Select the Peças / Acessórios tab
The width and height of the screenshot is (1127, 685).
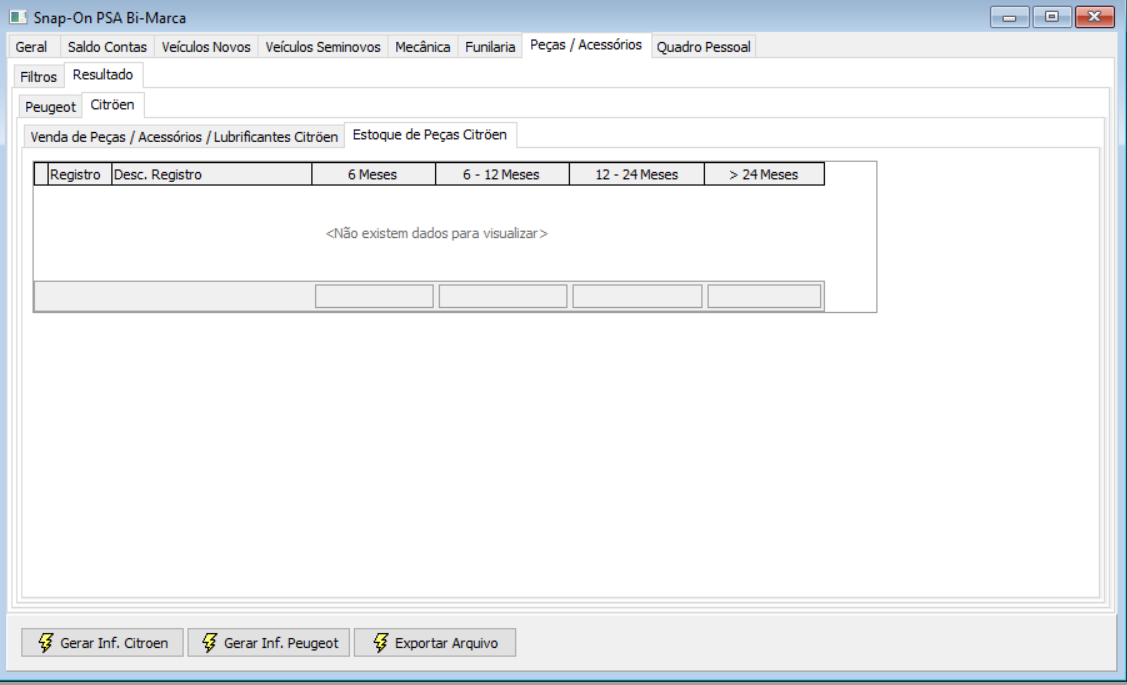(x=586, y=45)
